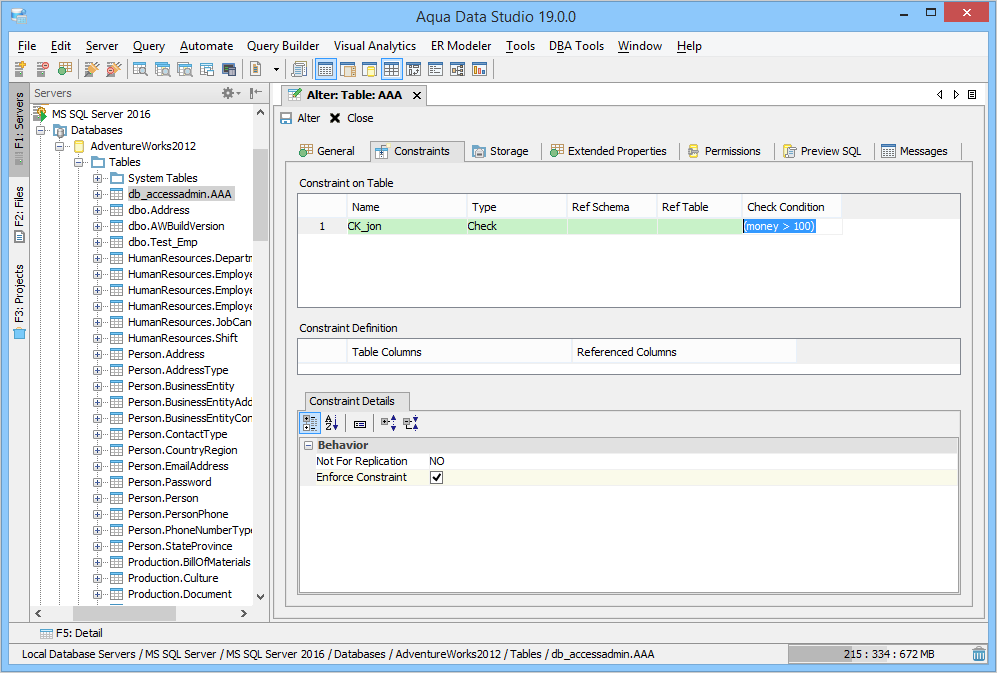Viewport: 997px width, 673px height.
Task: Toggle the highlighted plain grid toolbar button
Action: click(392, 69)
